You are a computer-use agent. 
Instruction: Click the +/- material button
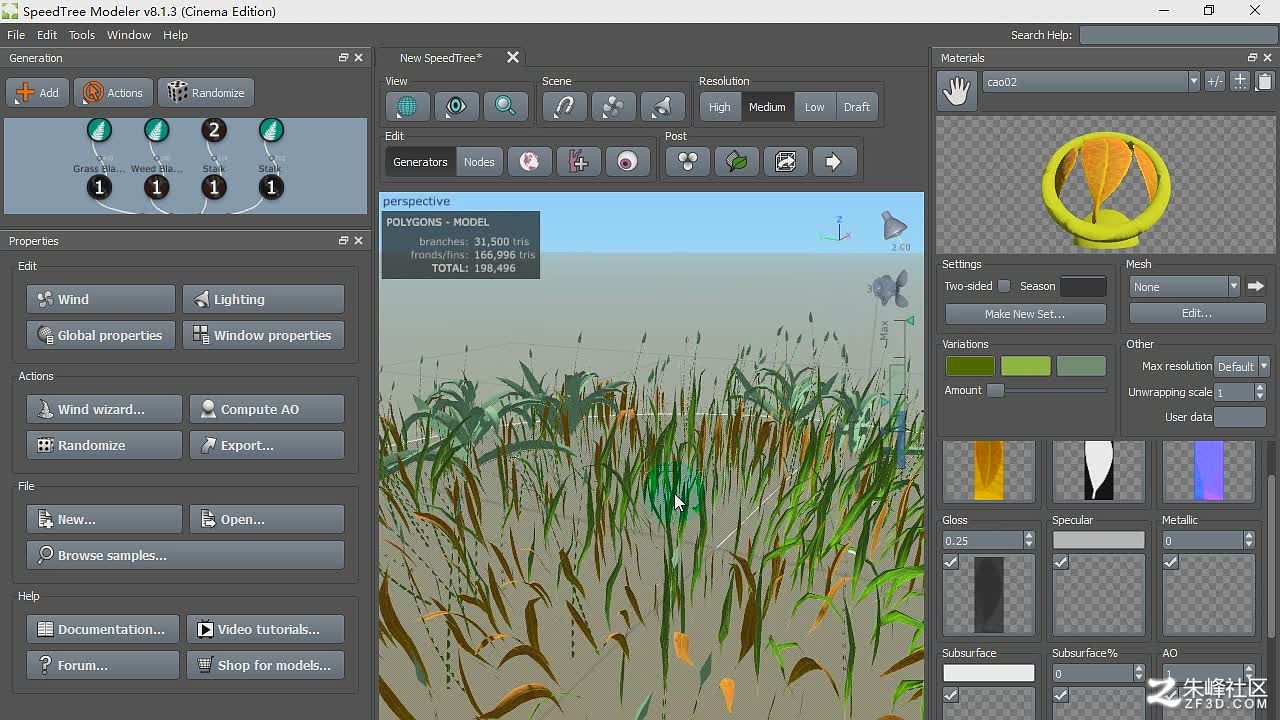[1215, 82]
